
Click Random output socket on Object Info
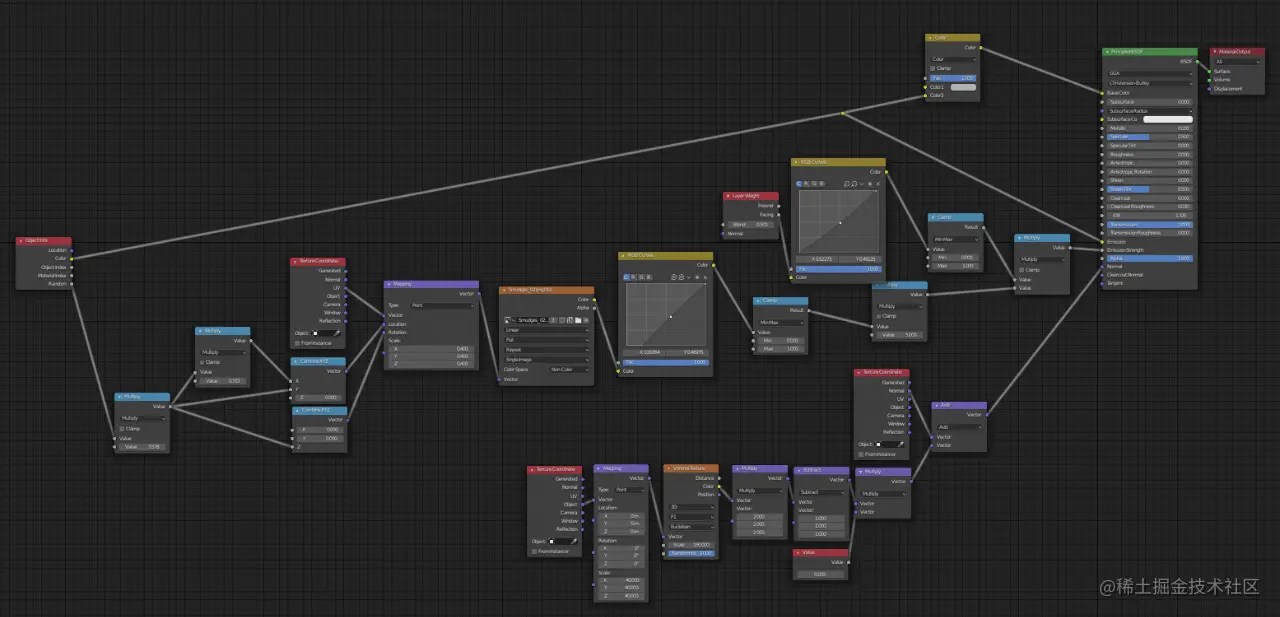[71, 284]
